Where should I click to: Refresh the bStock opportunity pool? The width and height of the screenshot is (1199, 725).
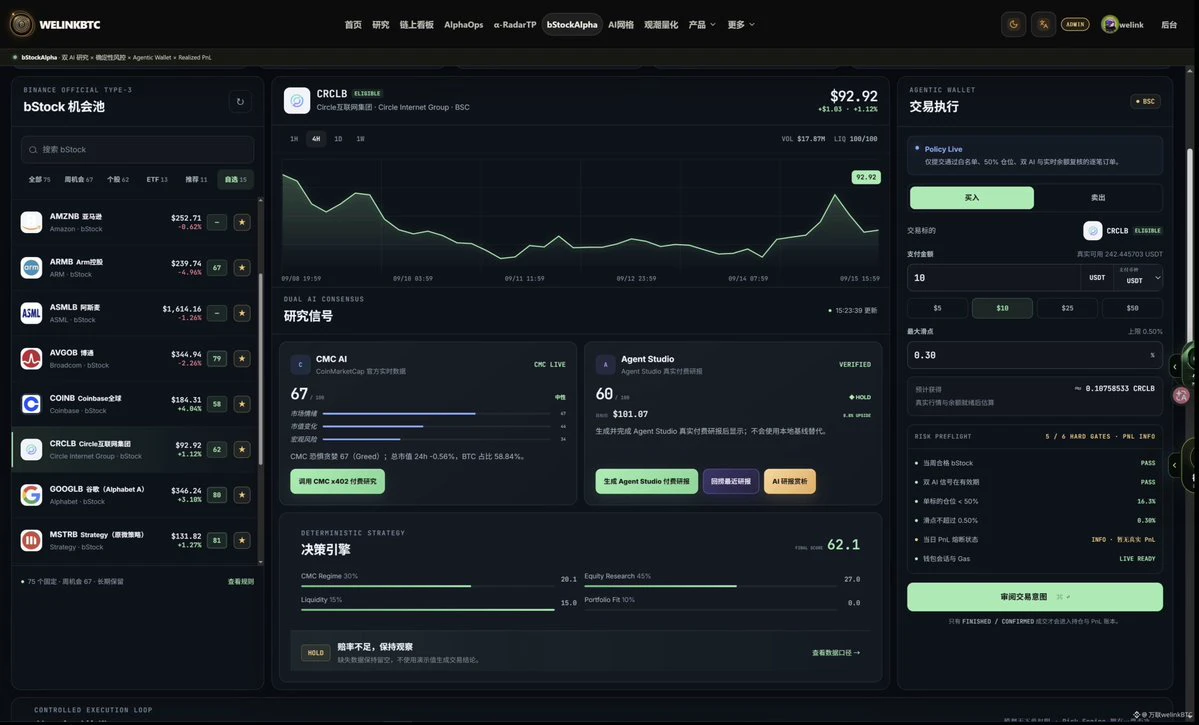pyautogui.click(x=240, y=101)
